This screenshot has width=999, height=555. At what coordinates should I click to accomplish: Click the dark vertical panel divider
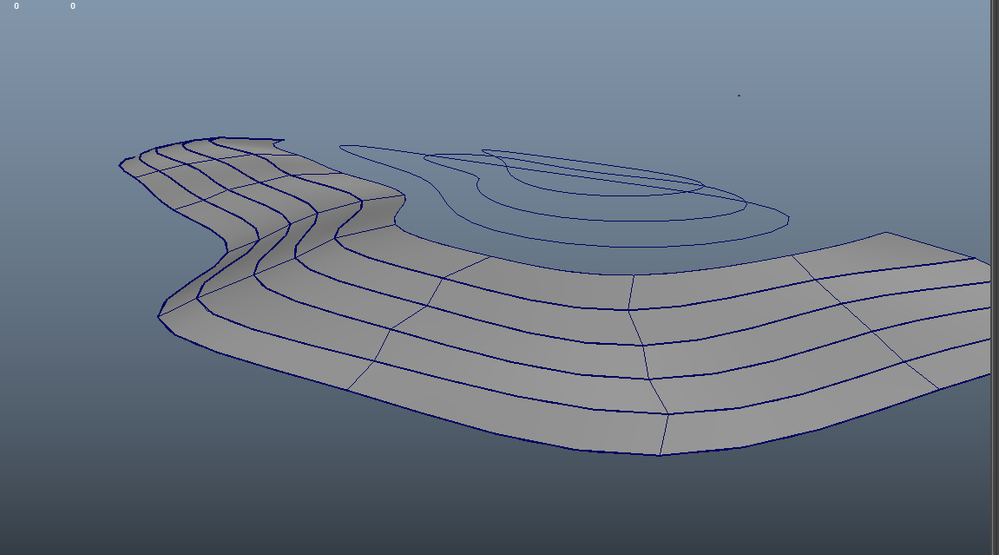tap(995, 277)
